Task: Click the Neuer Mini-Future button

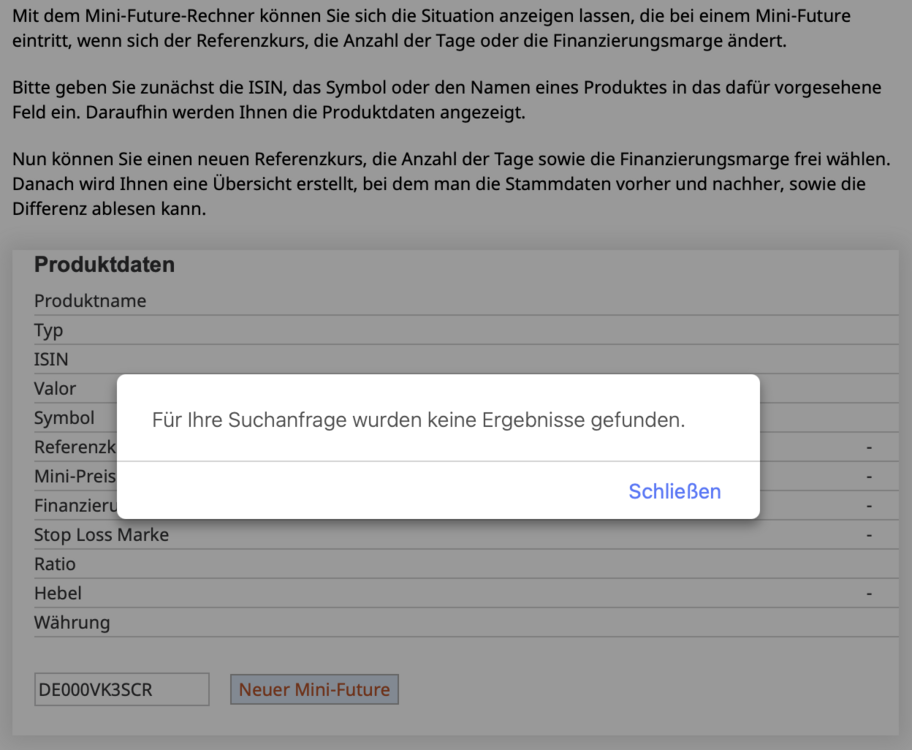Action: (314, 689)
